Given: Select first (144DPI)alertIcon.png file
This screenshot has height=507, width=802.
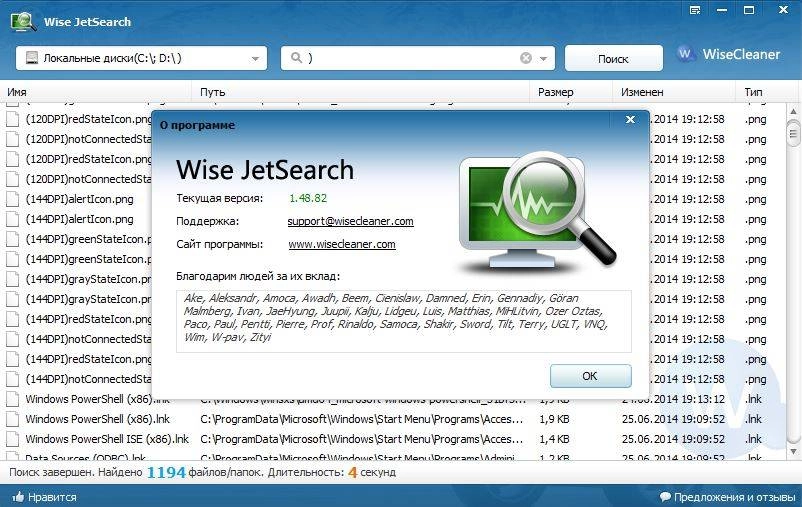Looking at the screenshot, I should click(79, 199).
